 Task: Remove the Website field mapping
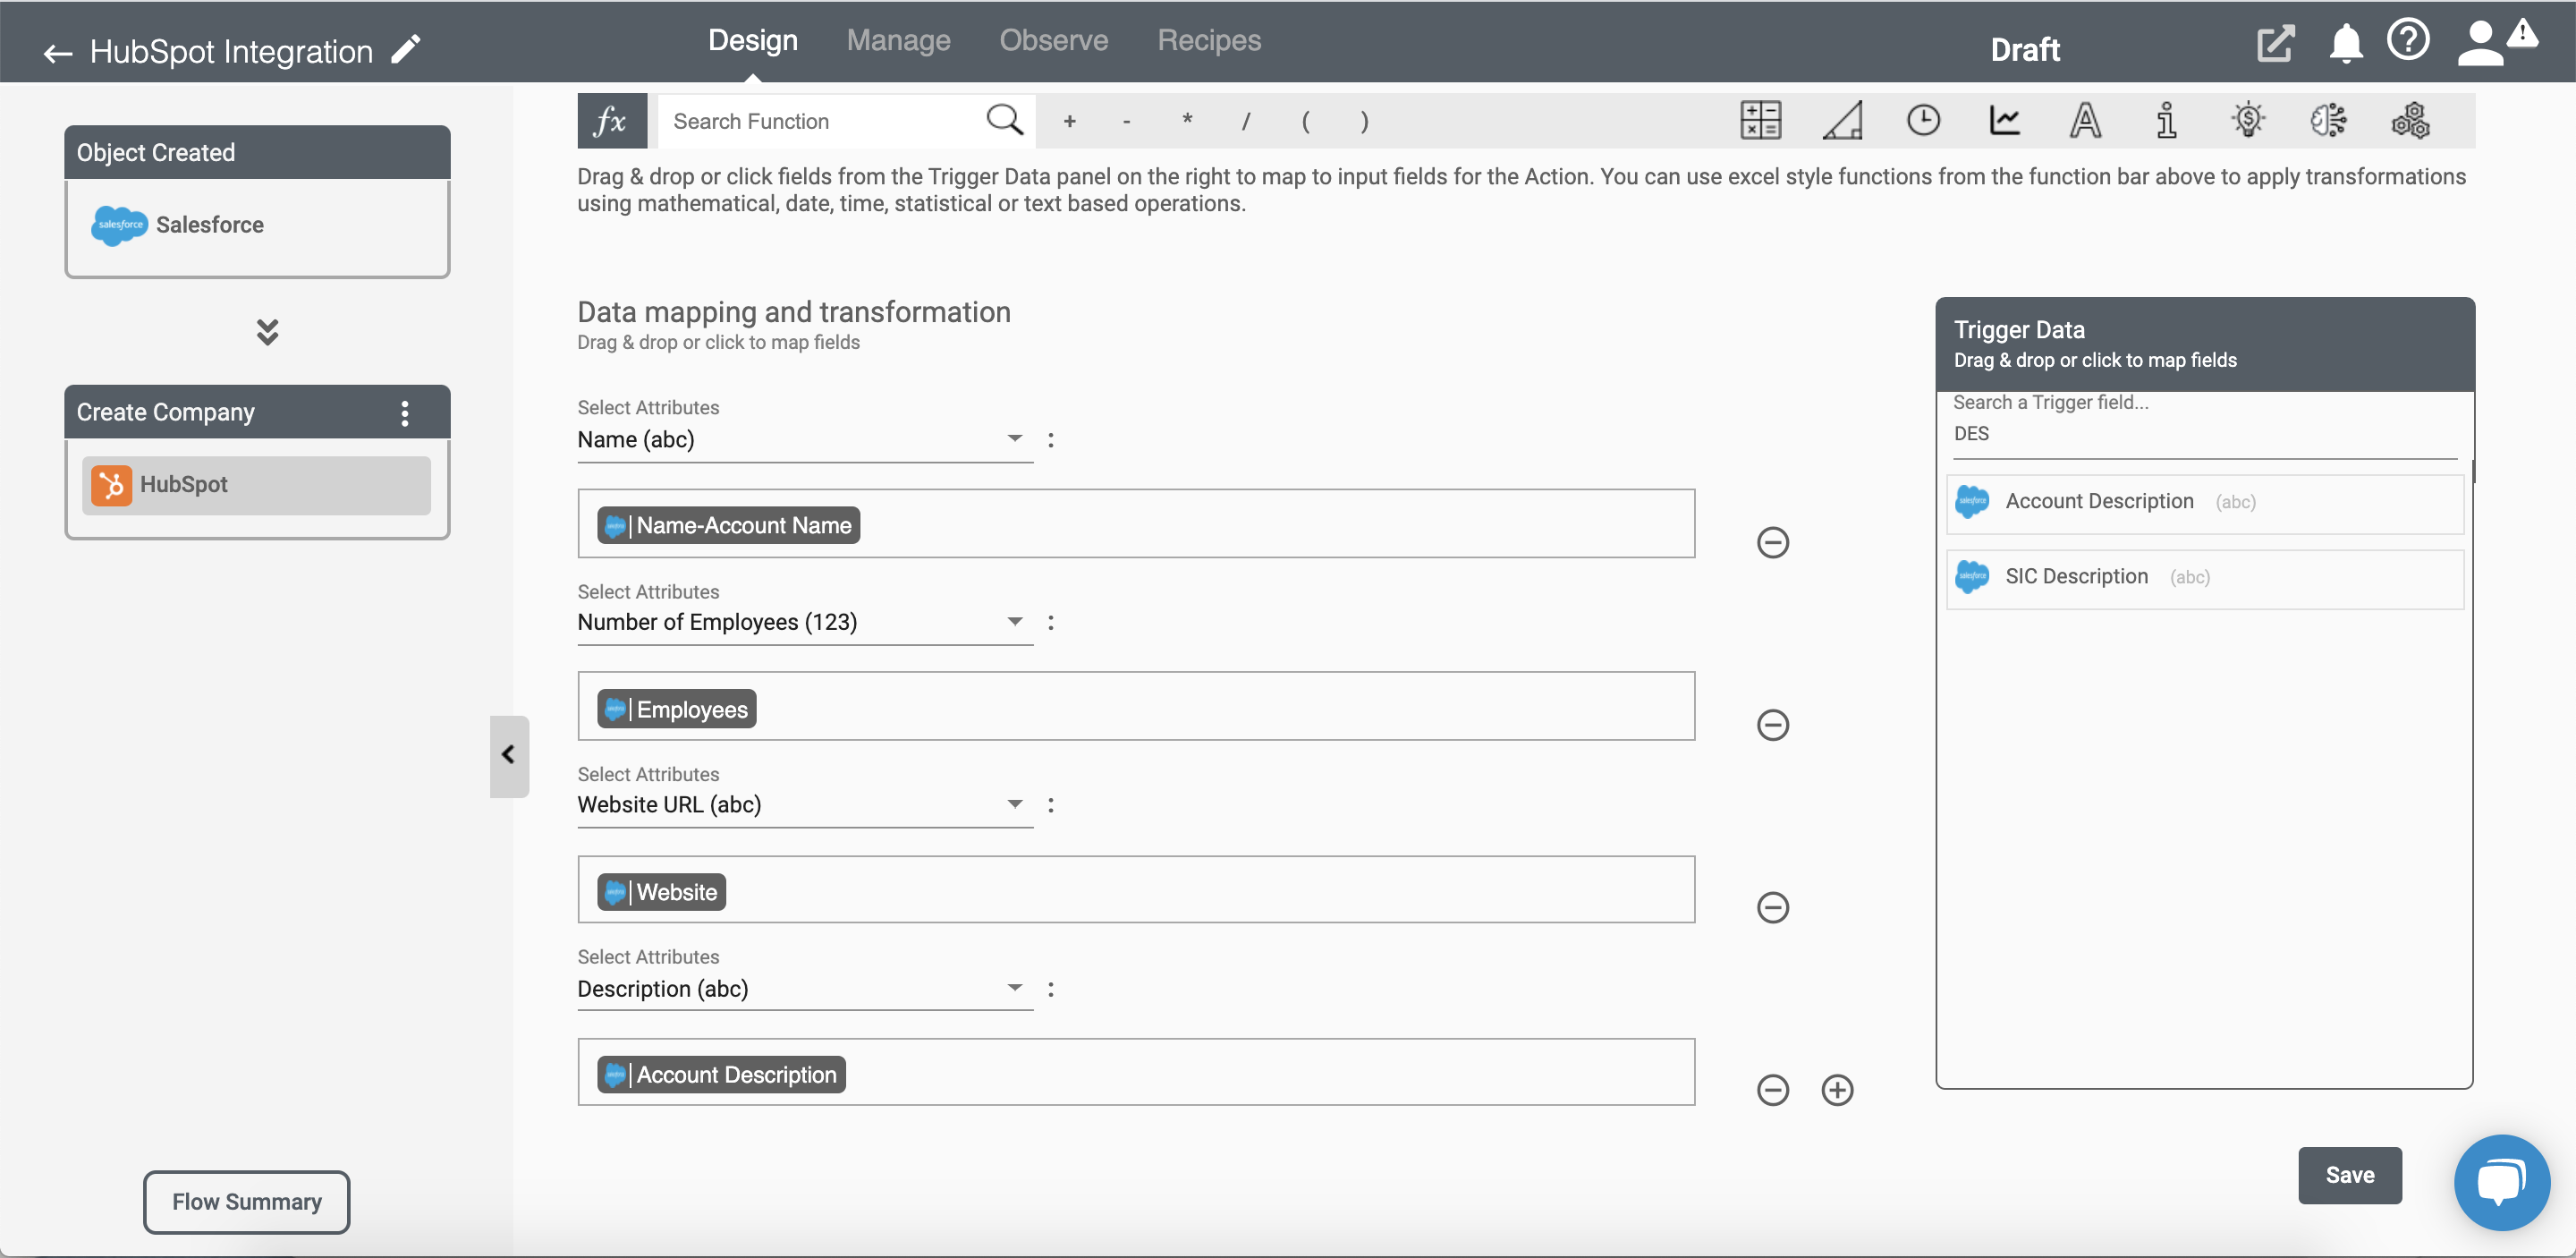pos(1773,906)
